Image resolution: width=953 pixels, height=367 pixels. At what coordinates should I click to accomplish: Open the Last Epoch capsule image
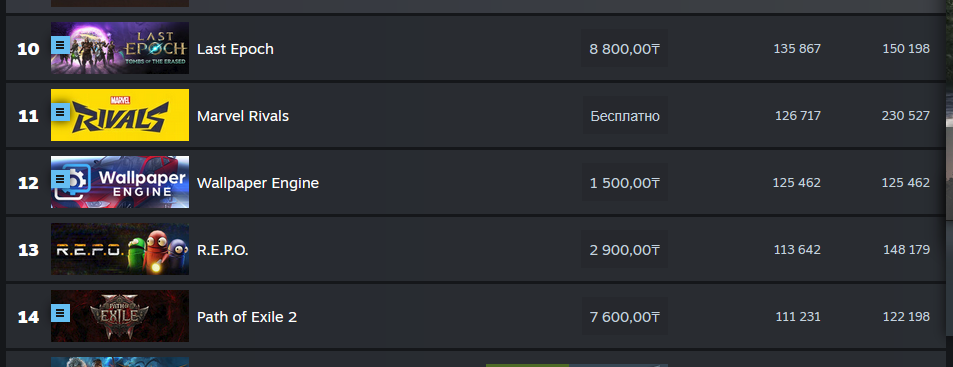click(120, 48)
